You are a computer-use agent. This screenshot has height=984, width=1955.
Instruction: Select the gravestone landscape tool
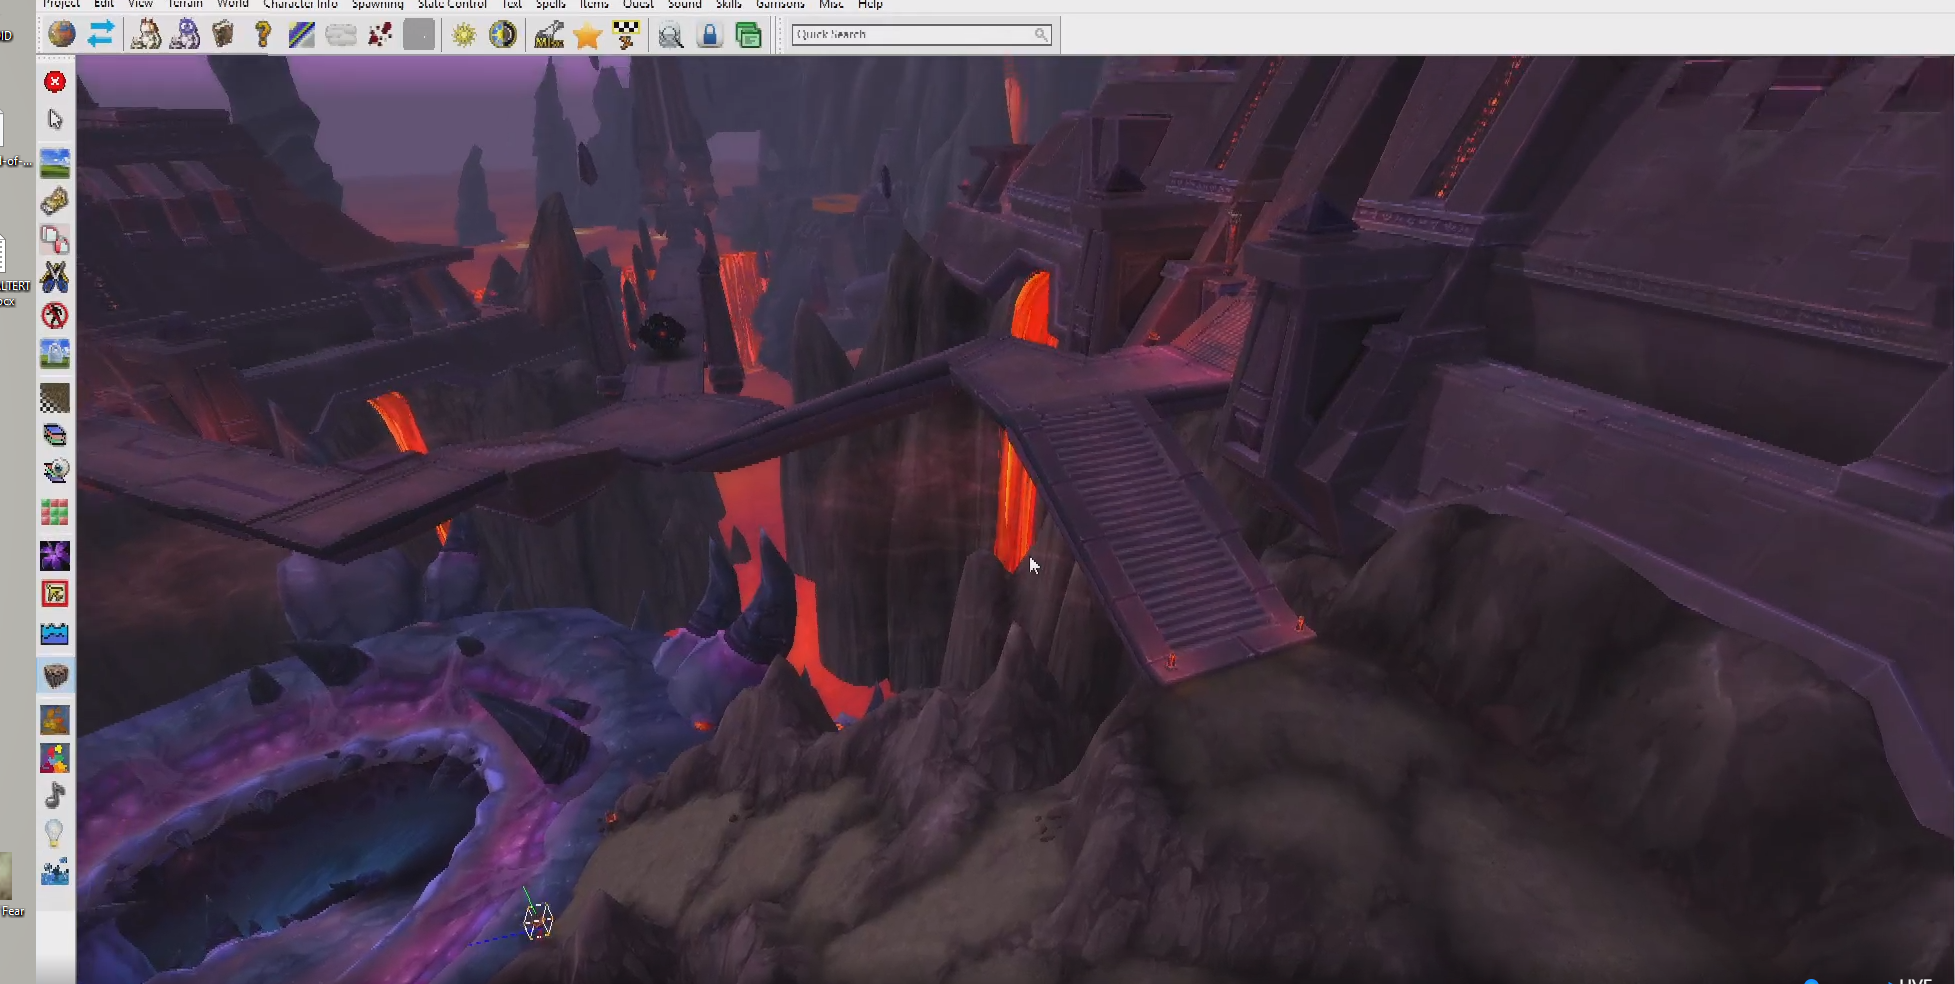coord(55,354)
